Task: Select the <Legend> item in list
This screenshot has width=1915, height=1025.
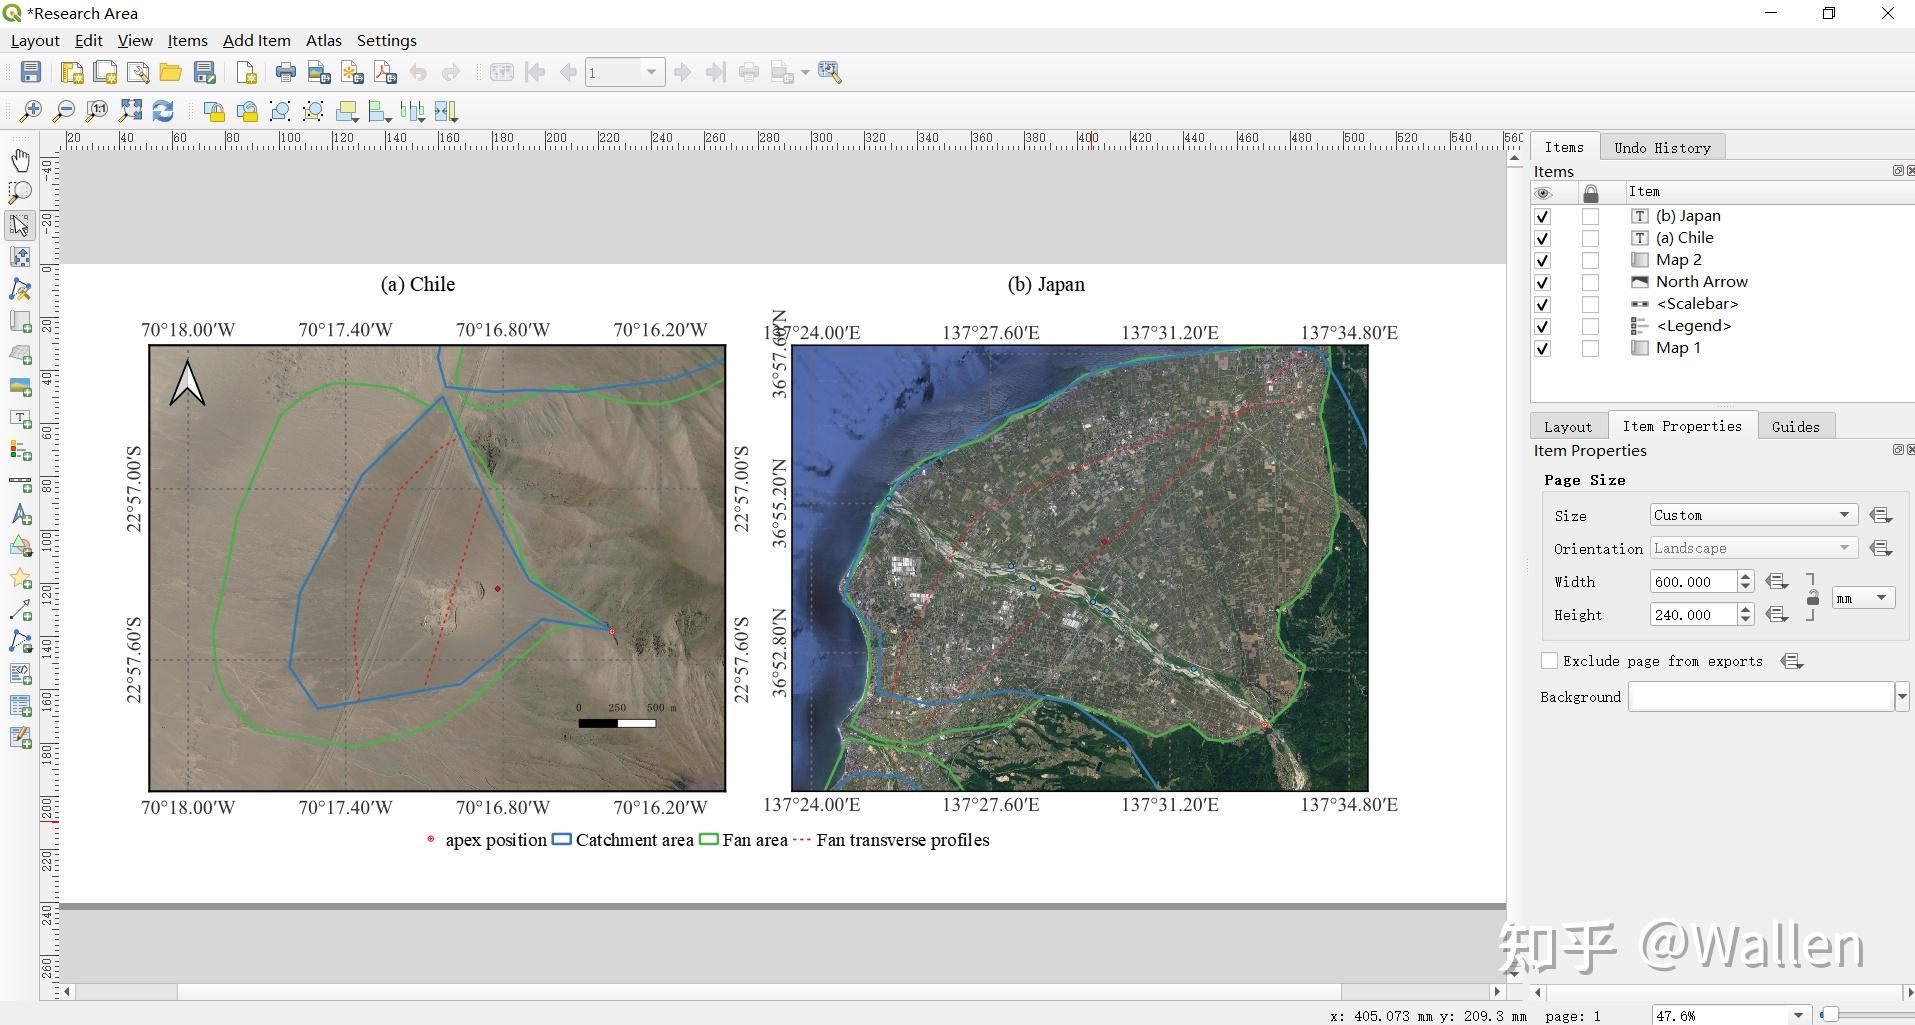Action: (1693, 326)
